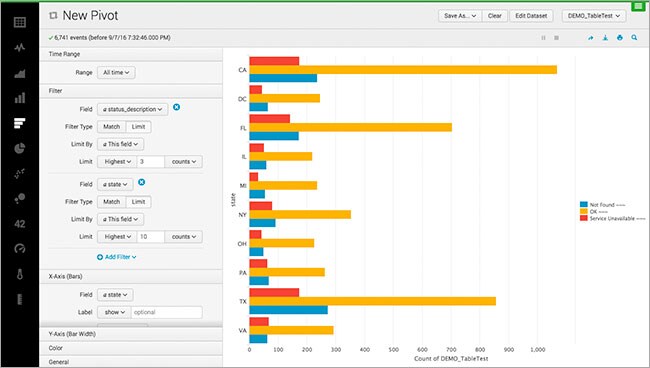Click the orange OK bar for NY
This screenshot has height=368, width=650.
coord(300,214)
